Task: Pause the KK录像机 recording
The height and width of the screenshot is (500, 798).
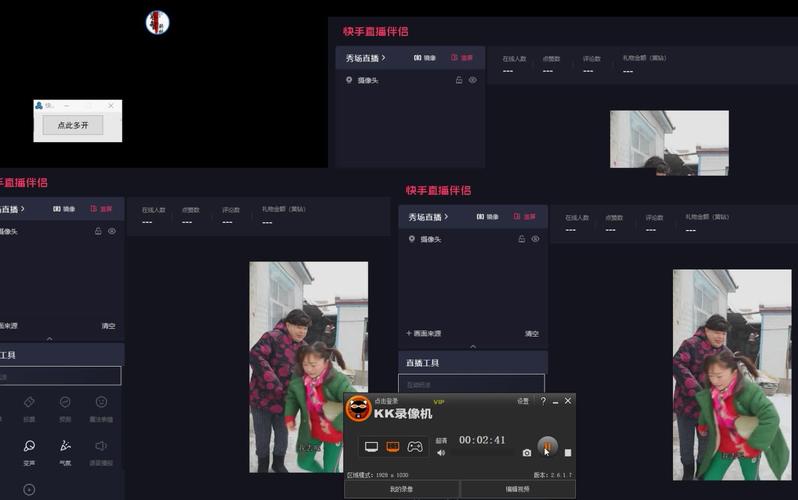Action: pyautogui.click(x=547, y=446)
